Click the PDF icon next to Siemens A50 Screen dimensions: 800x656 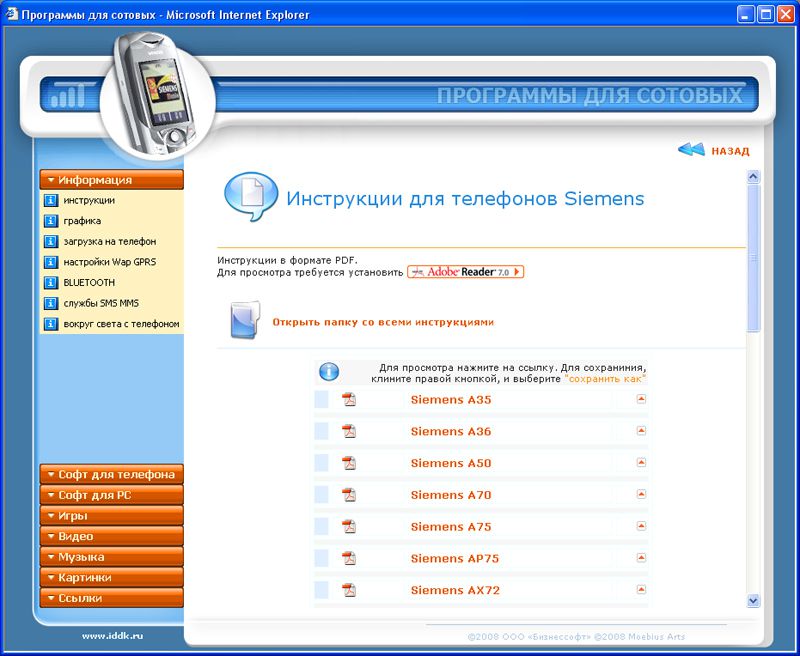pyautogui.click(x=349, y=463)
